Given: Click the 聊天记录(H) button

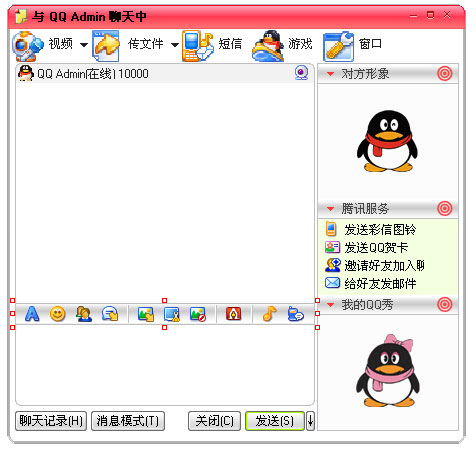Looking at the screenshot, I should pyautogui.click(x=51, y=421).
